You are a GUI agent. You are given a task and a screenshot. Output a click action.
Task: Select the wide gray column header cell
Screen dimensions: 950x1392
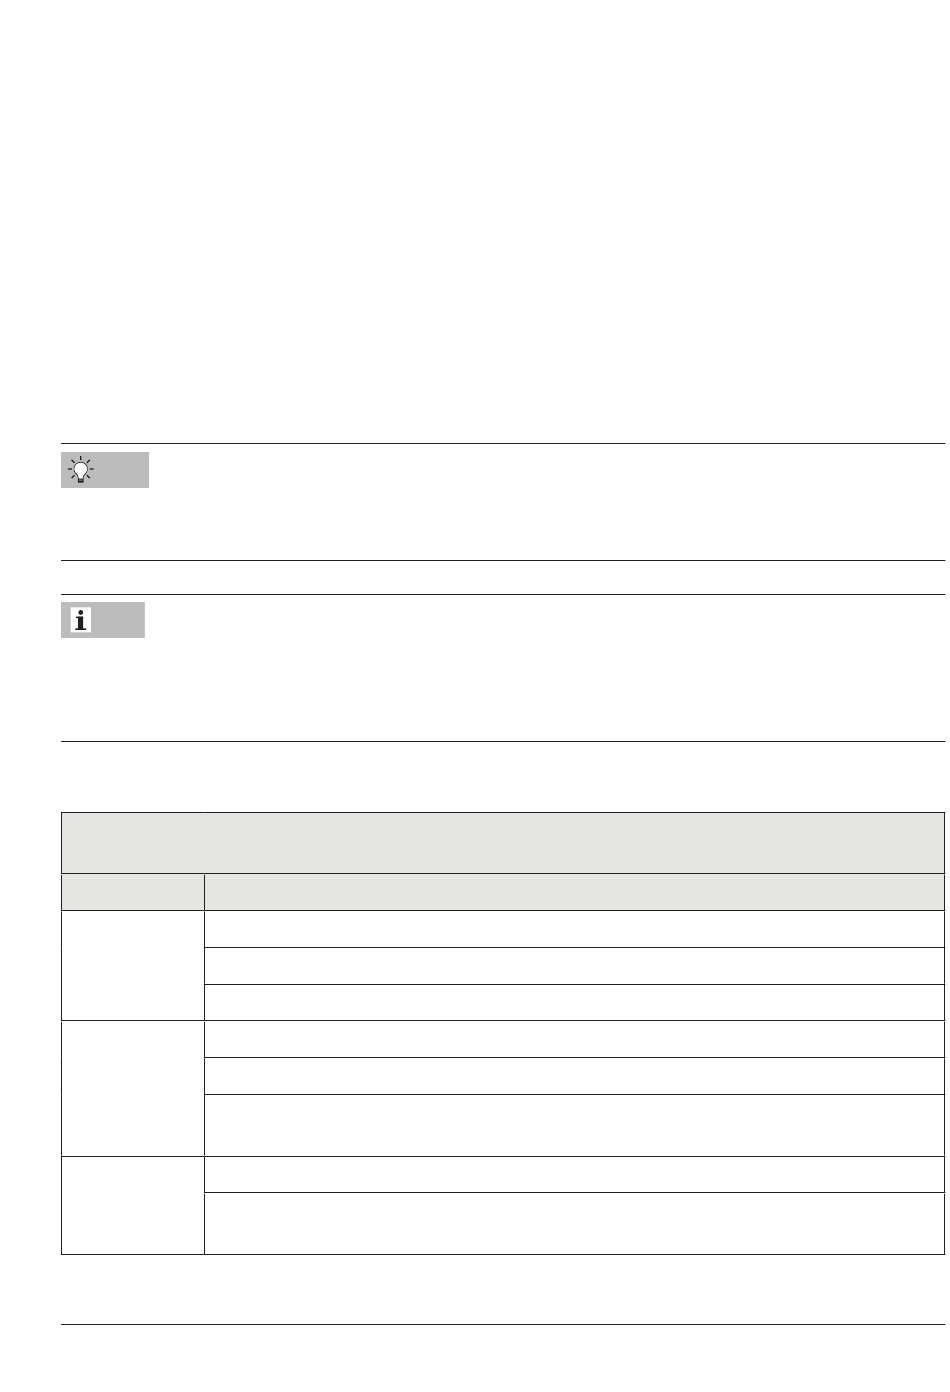click(x=574, y=892)
